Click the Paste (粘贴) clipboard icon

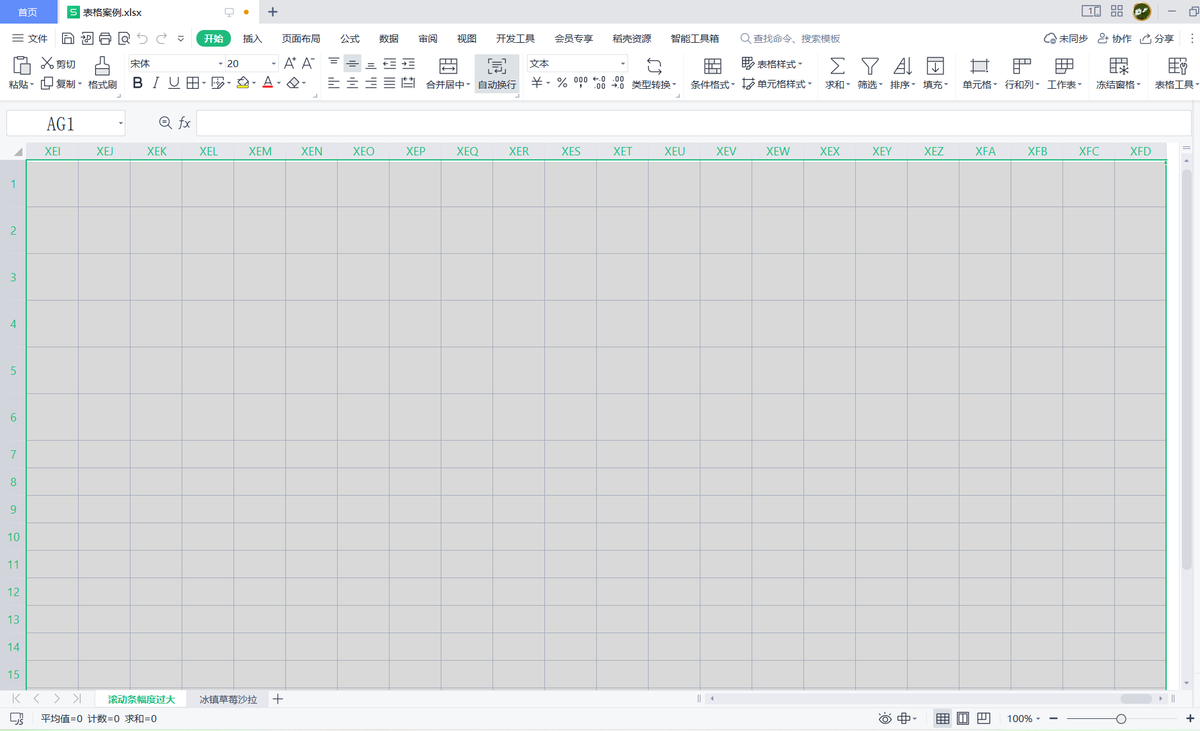coord(21,66)
